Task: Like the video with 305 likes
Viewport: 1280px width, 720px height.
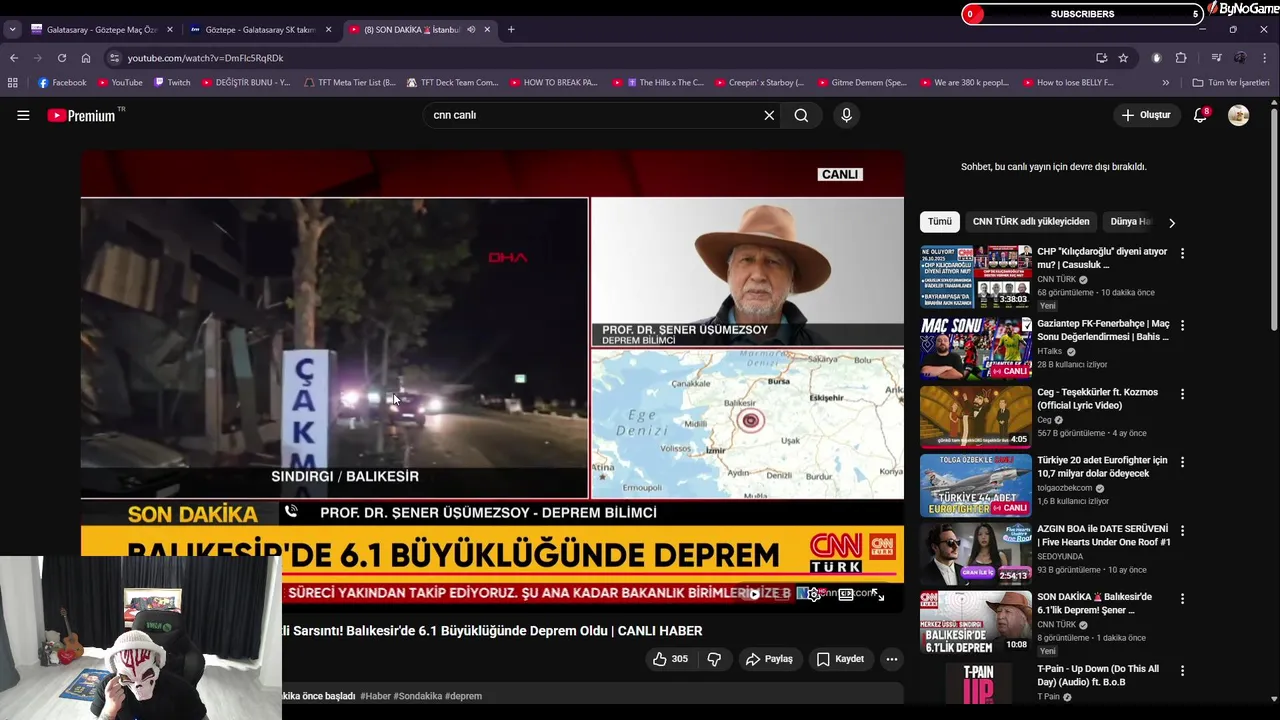Action: [x=670, y=659]
